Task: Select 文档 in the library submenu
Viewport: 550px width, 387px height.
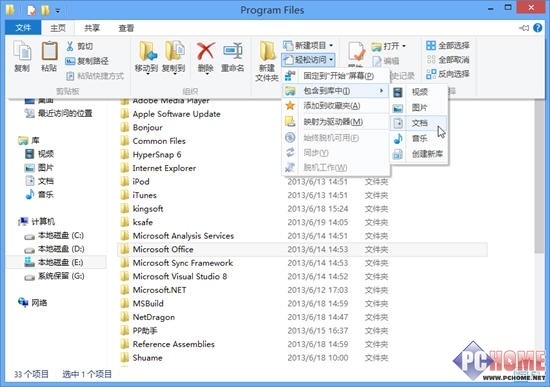Action: [x=419, y=123]
